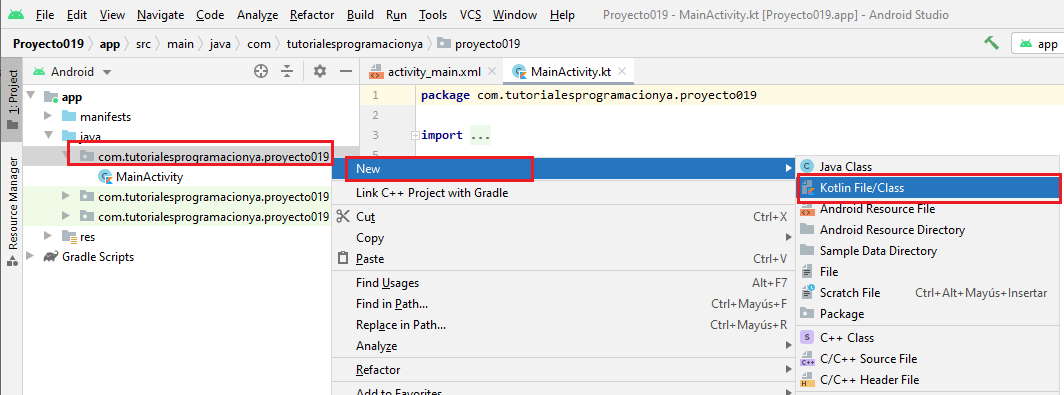Image resolution: width=1064 pixels, height=395 pixels.
Task: Open Project panel settings gear
Action: point(320,71)
